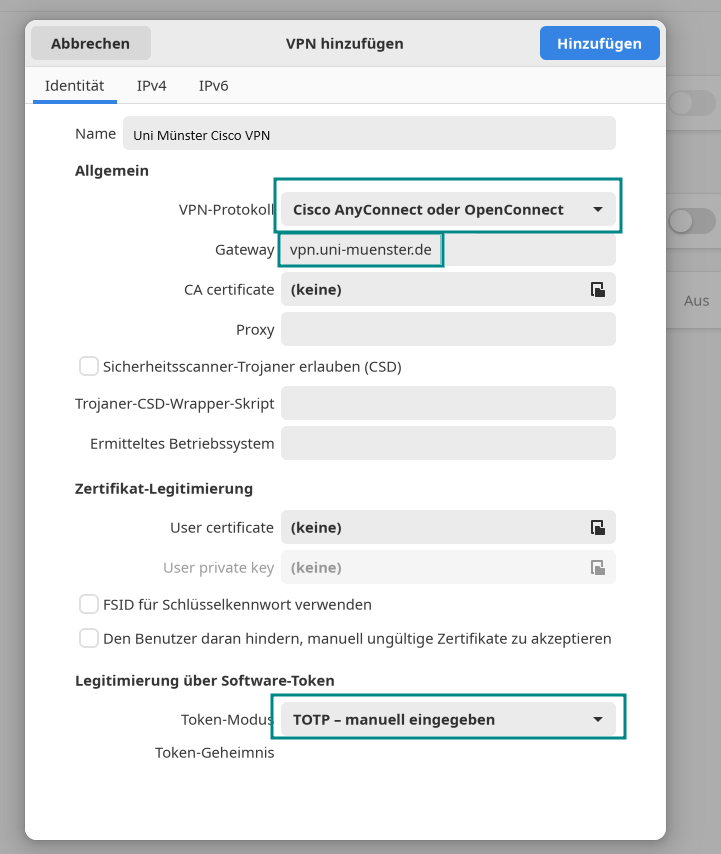This screenshot has width=721, height=854.
Task: Select the Trojaner-CSD-Wrapper-Skript field
Action: coord(448,403)
